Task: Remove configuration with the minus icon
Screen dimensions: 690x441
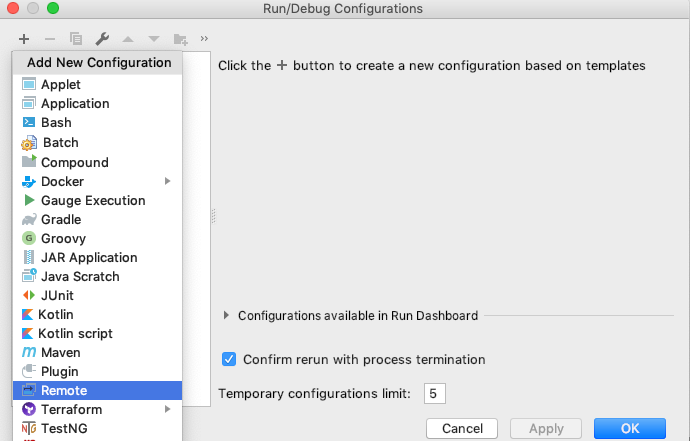Action: click(50, 39)
